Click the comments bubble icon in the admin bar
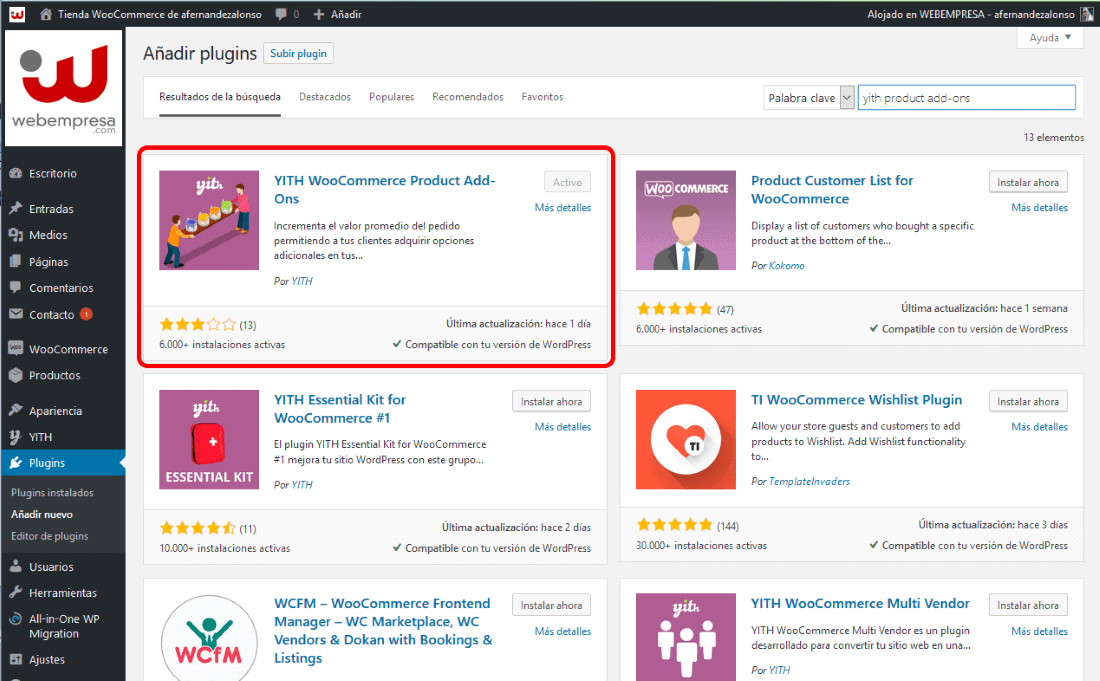Viewport: 1100px width, 681px height. [x=281, y=14]
